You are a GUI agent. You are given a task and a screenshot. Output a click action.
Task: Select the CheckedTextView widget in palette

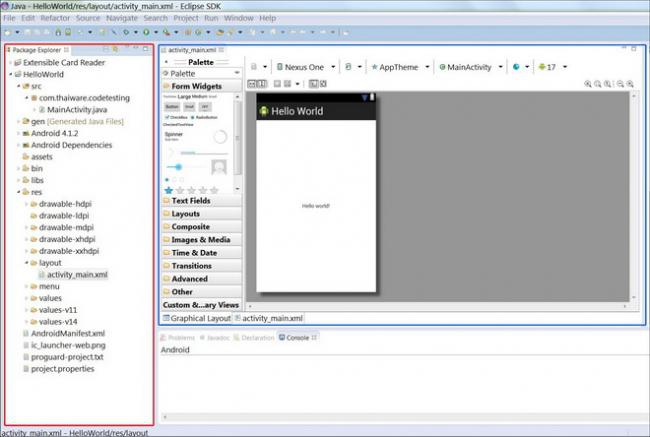pyautogui.click(x=178, y=124)
